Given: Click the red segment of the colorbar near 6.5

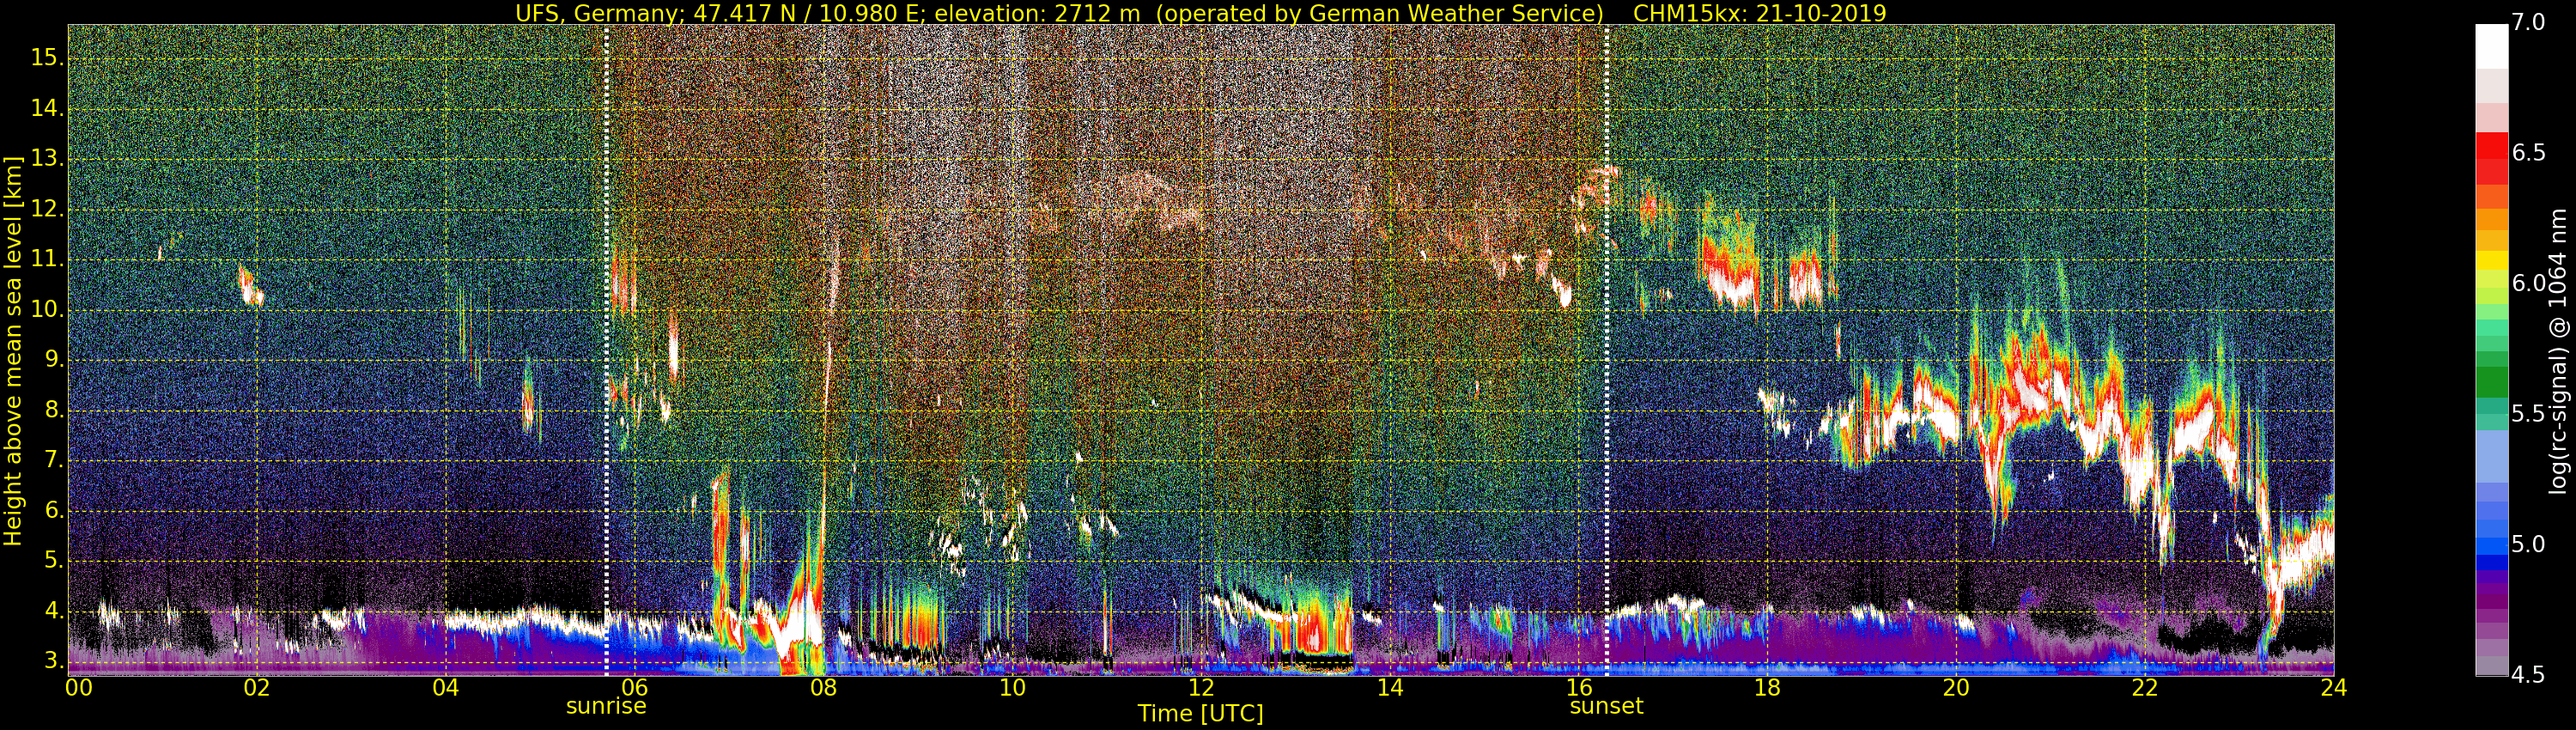Looking at the screenshot, I should [2491, 146].
